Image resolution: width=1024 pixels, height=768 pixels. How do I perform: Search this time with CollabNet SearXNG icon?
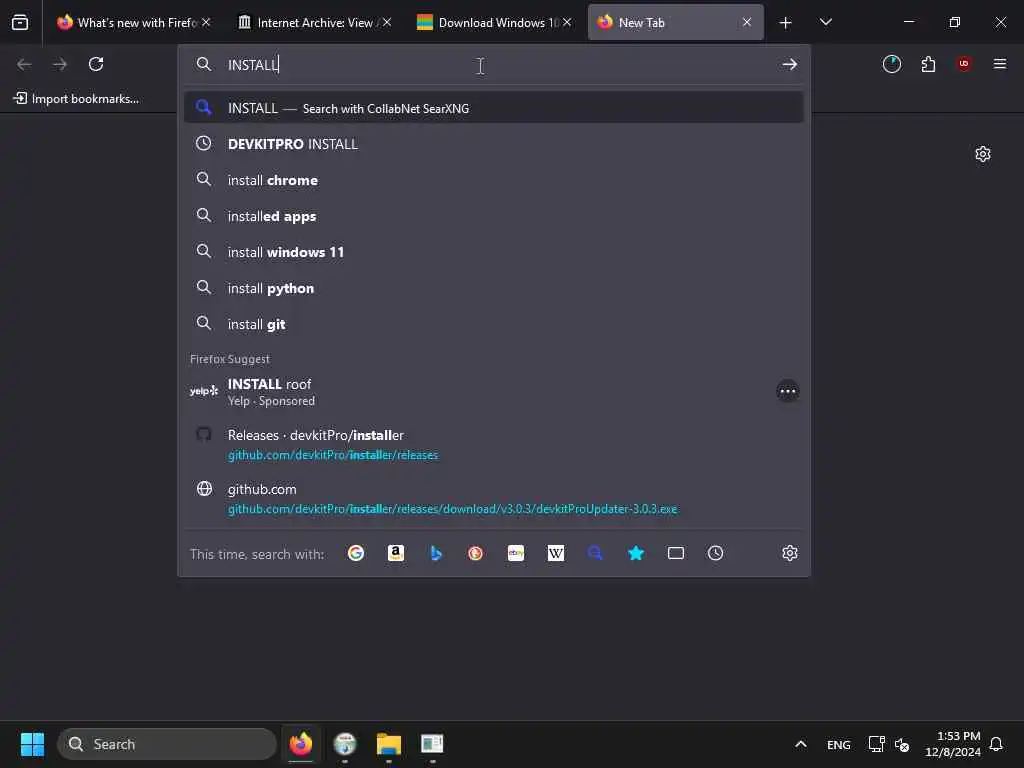coord(595,553)
